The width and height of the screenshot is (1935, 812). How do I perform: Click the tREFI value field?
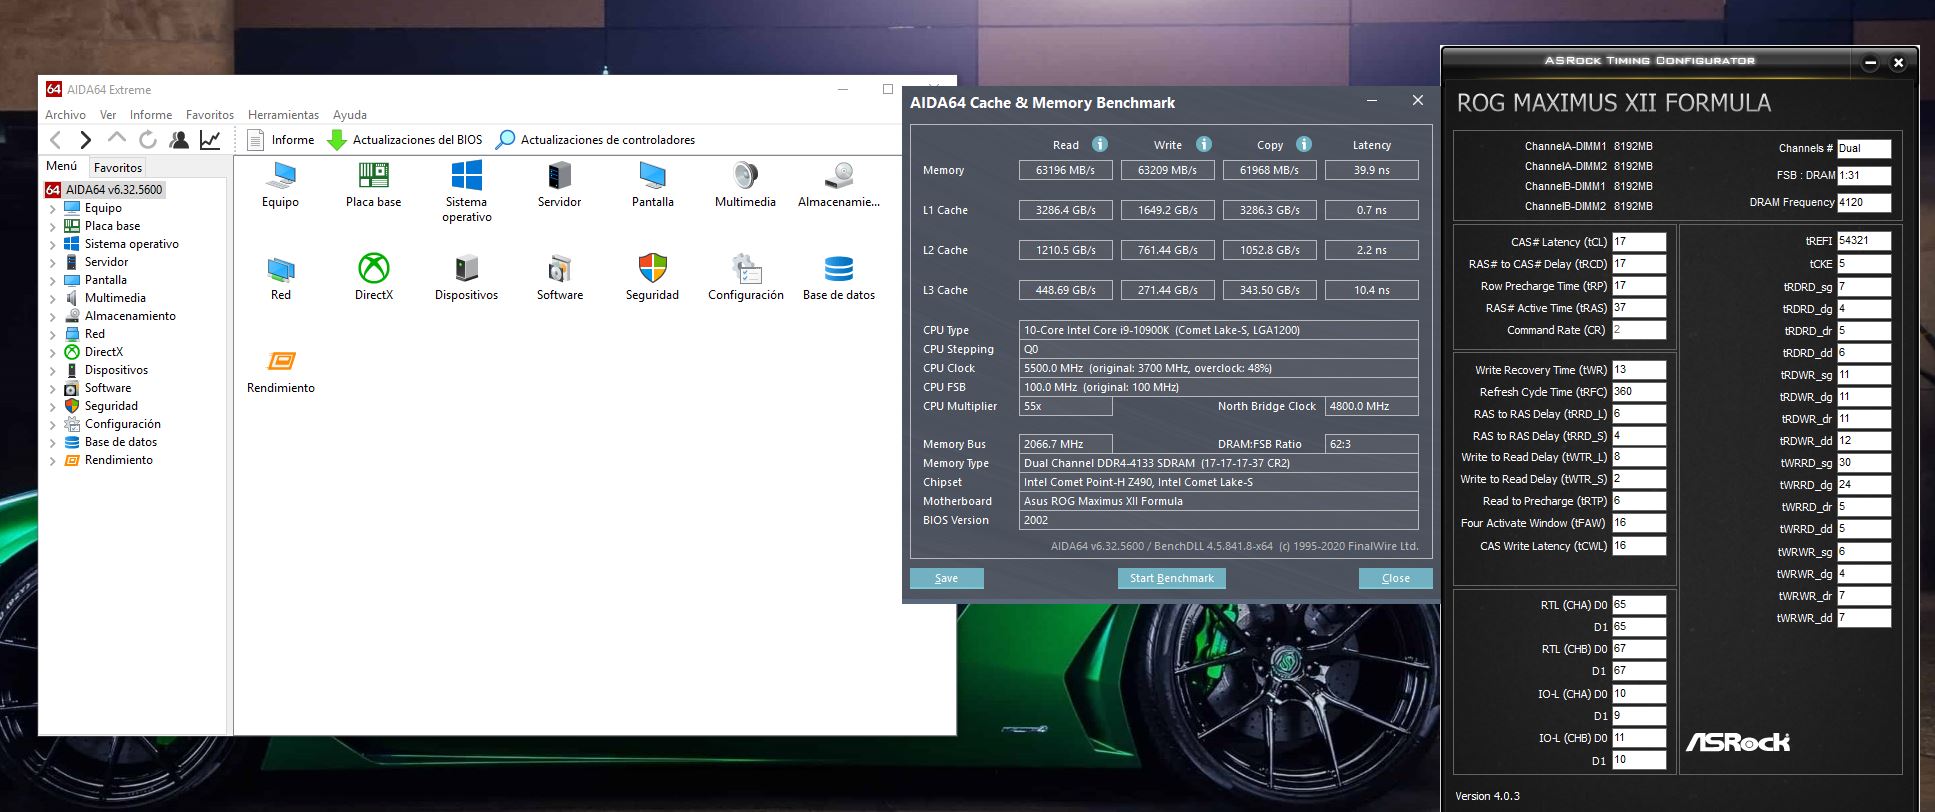[x=1864, y=241]
